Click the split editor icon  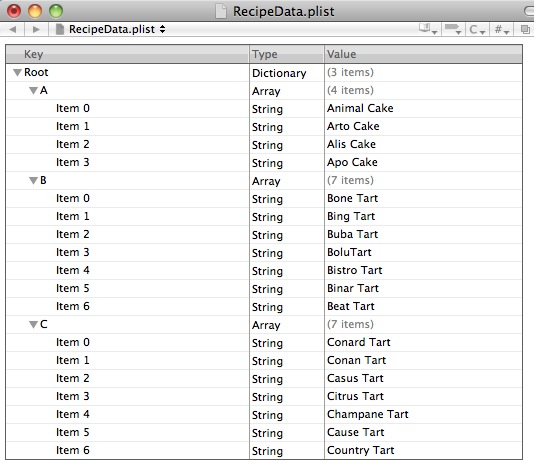(x=525, y=30)
